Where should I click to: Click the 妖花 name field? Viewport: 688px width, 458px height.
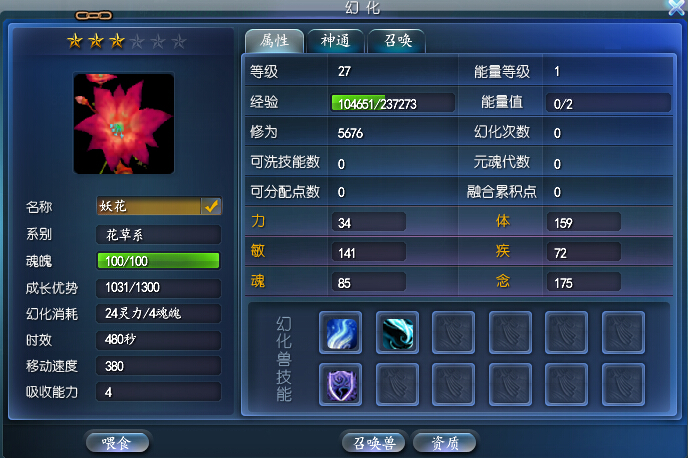click(x=148, y=206)
